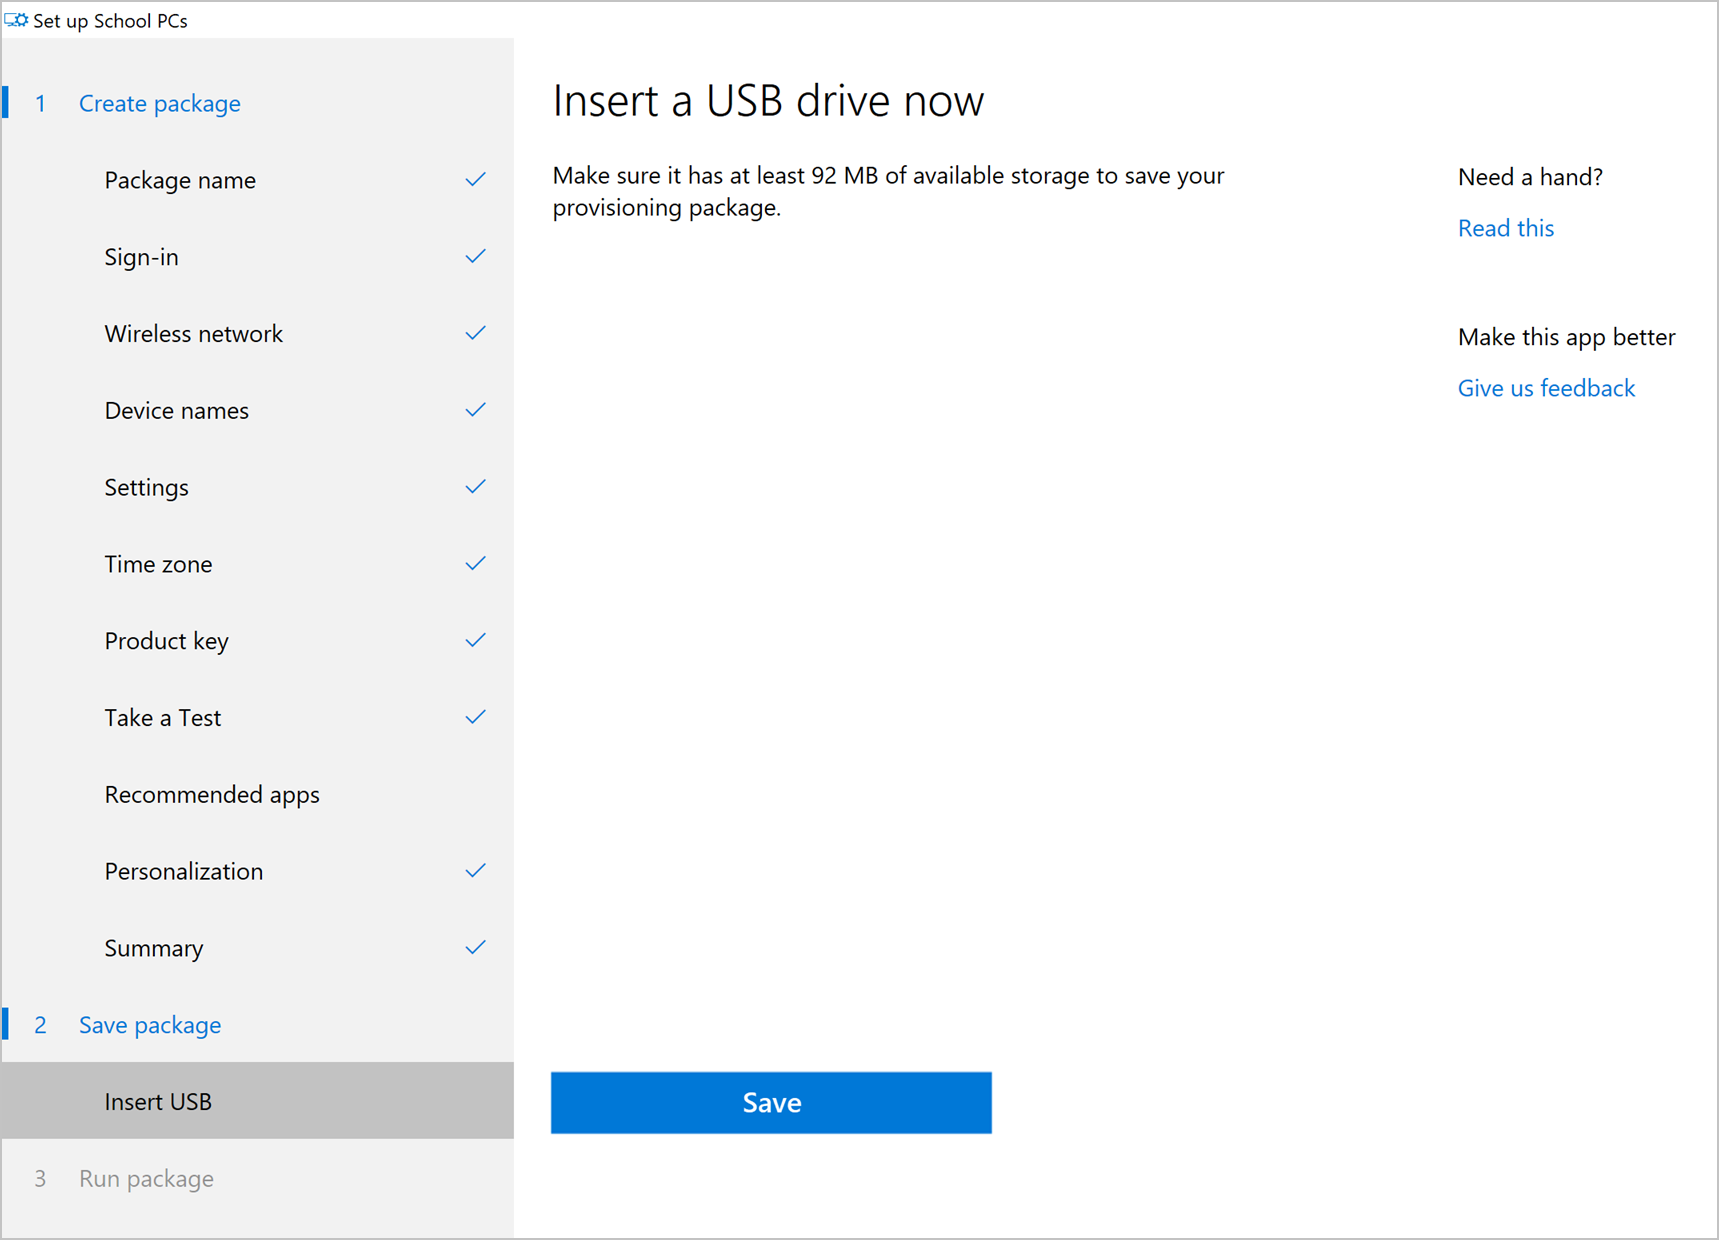This screenshot has width=1719, height=1240.
Task: Click the Sign-in completed checkmark
Action: [476, 257]
